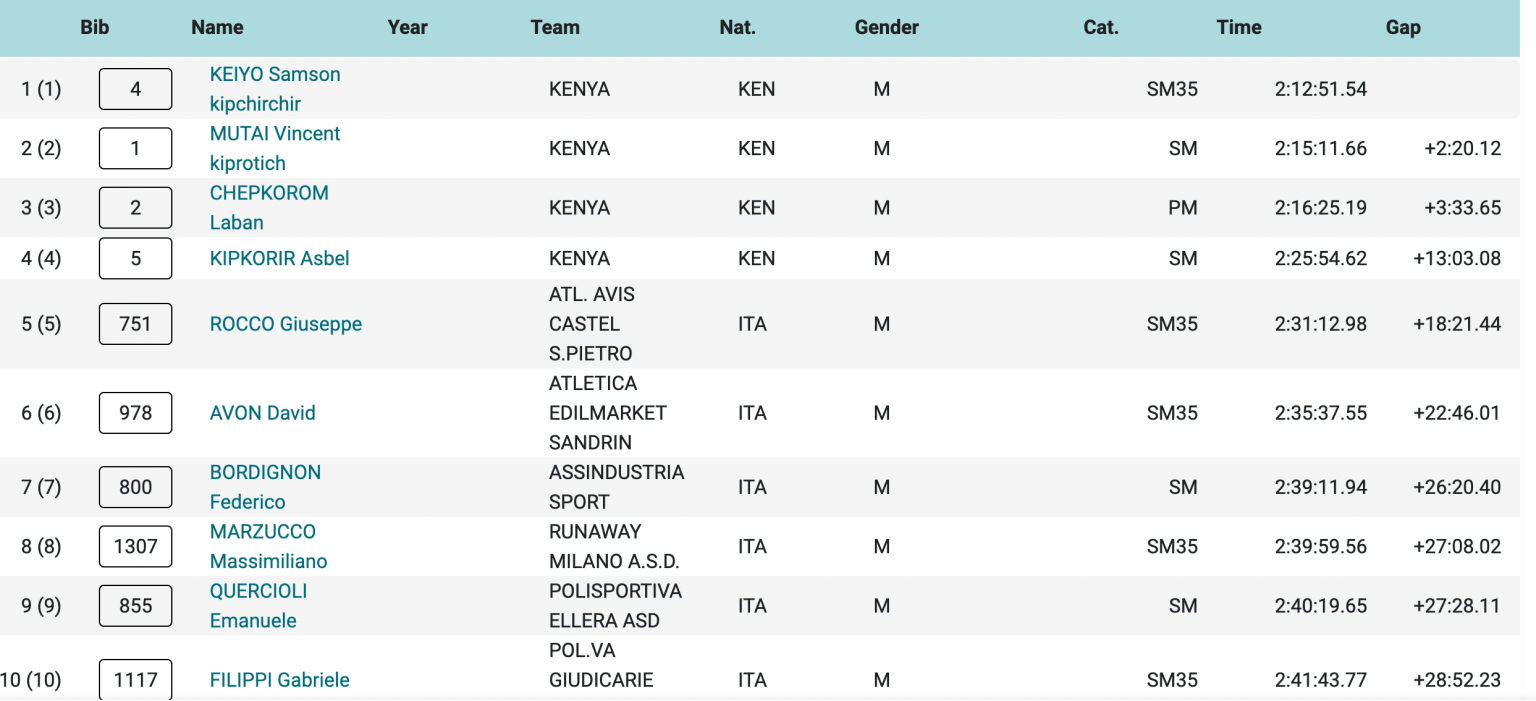Sort by the Time column header

tap(1239, 28)
